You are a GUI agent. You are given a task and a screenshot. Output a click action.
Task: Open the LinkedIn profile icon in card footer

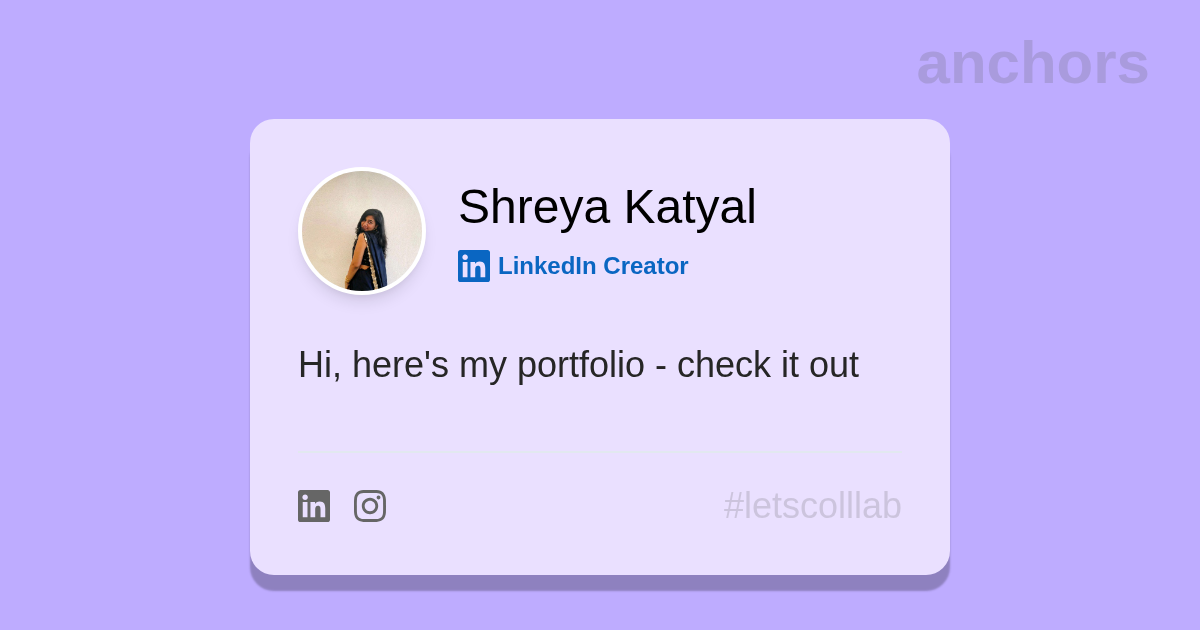click(x=314, y=506)
